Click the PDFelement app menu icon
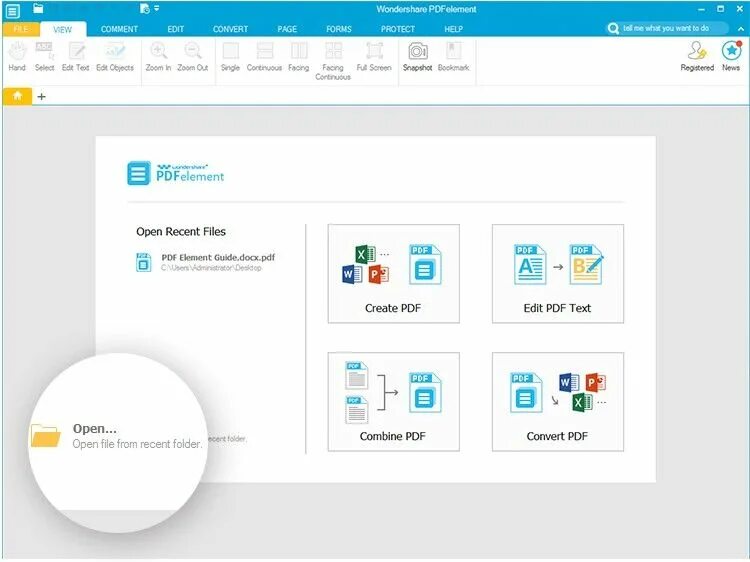 pos(12,11)
